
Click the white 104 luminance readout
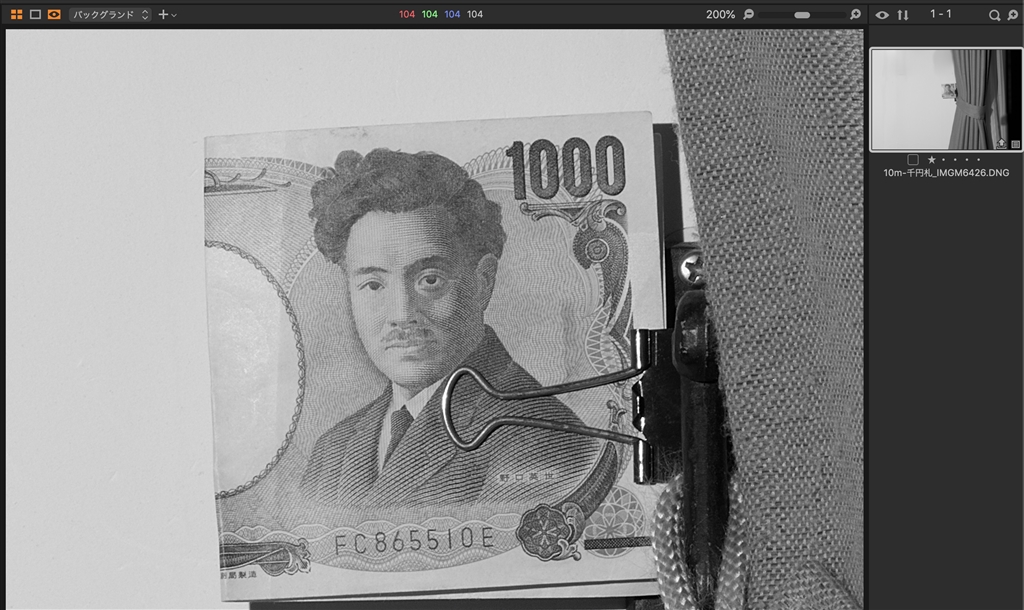[x=475, y=14]
